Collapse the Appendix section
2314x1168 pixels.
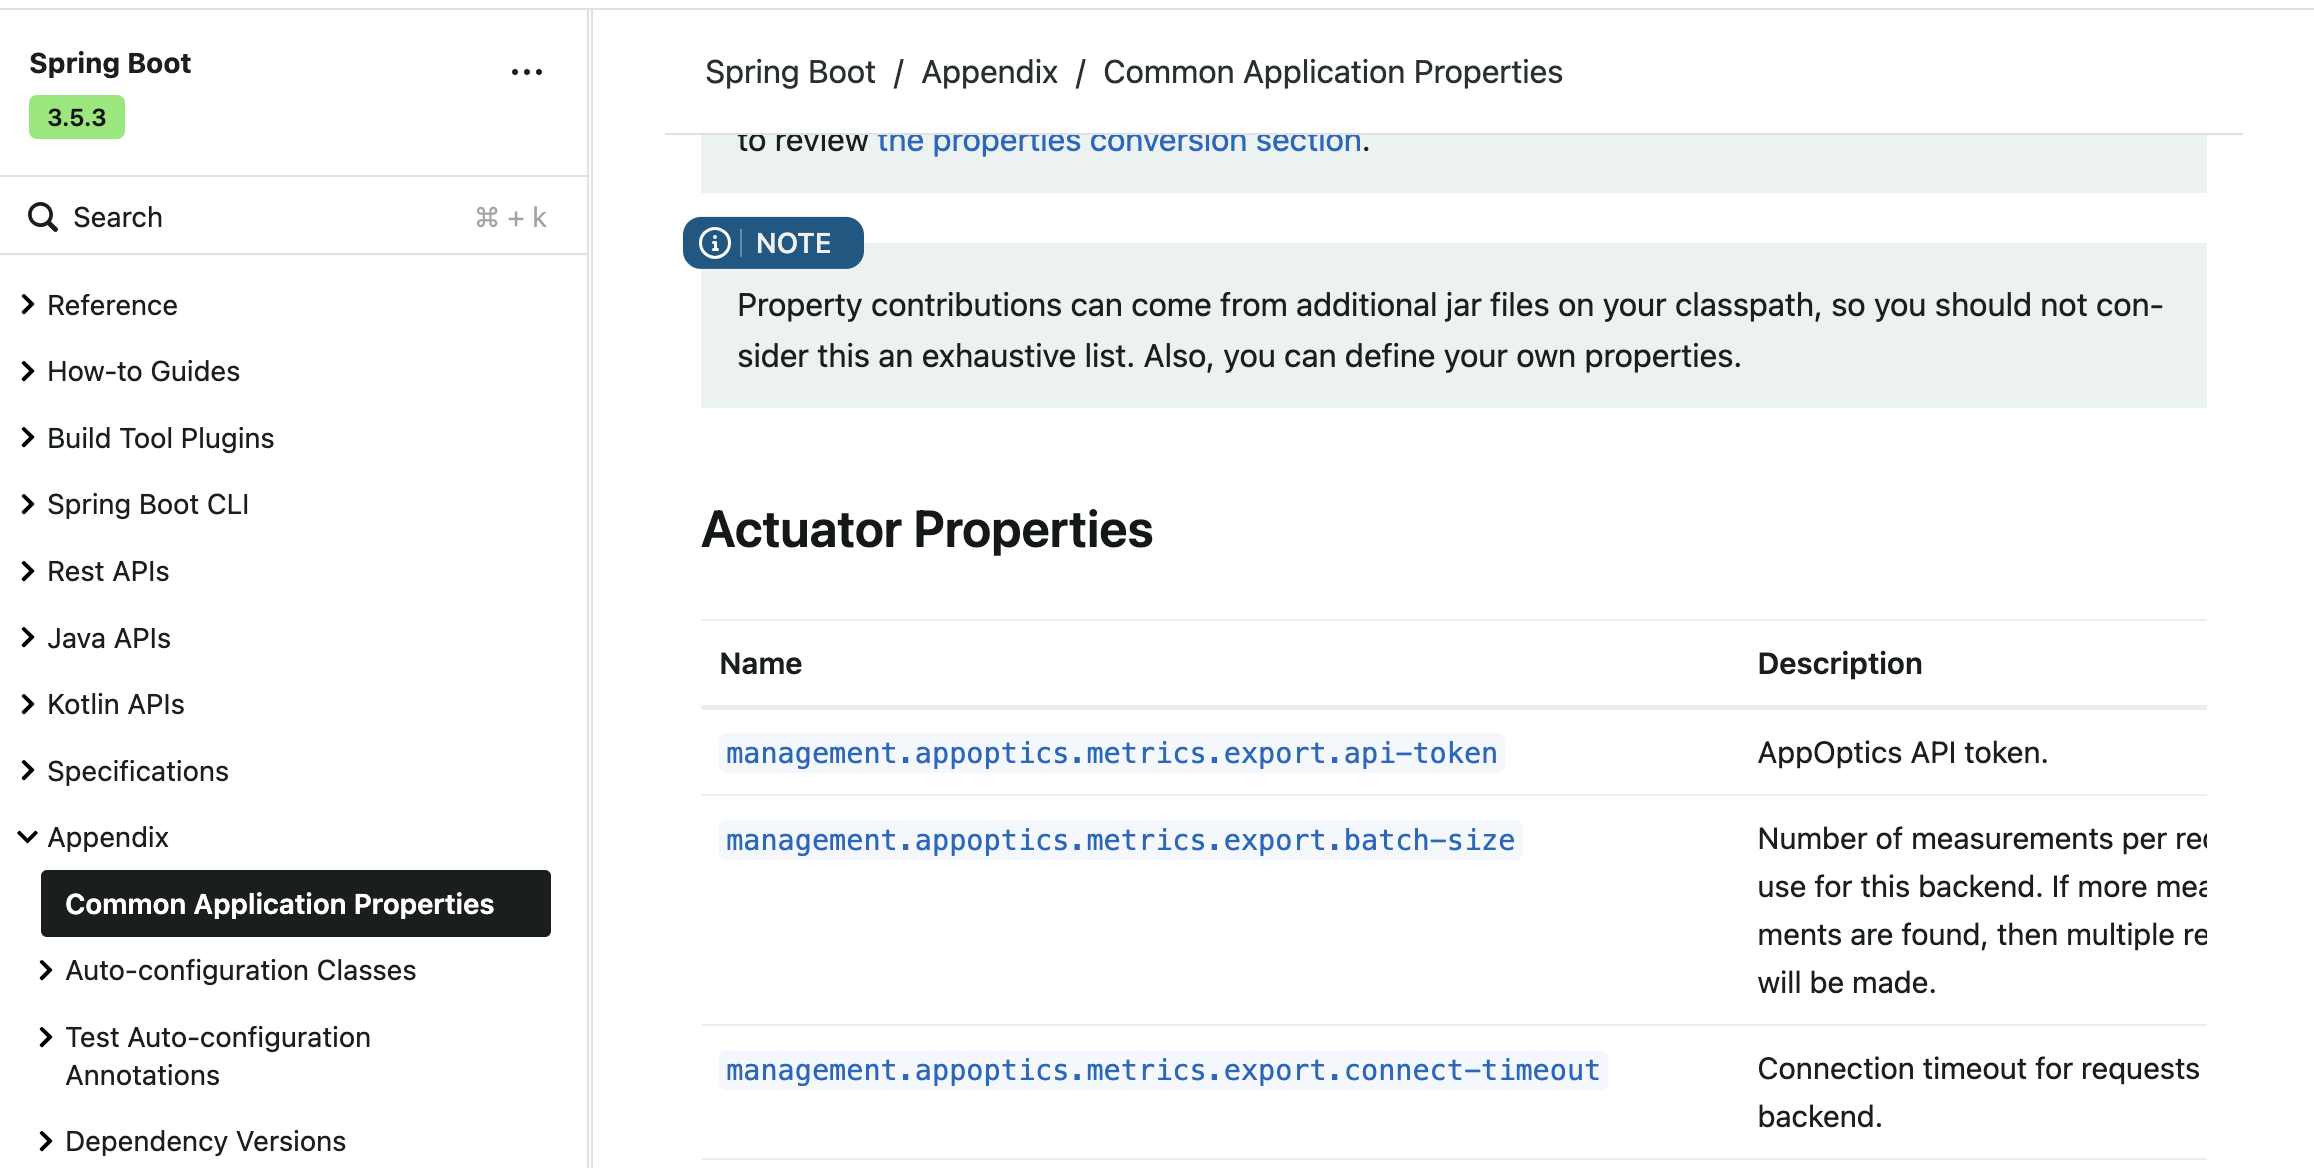27,837
